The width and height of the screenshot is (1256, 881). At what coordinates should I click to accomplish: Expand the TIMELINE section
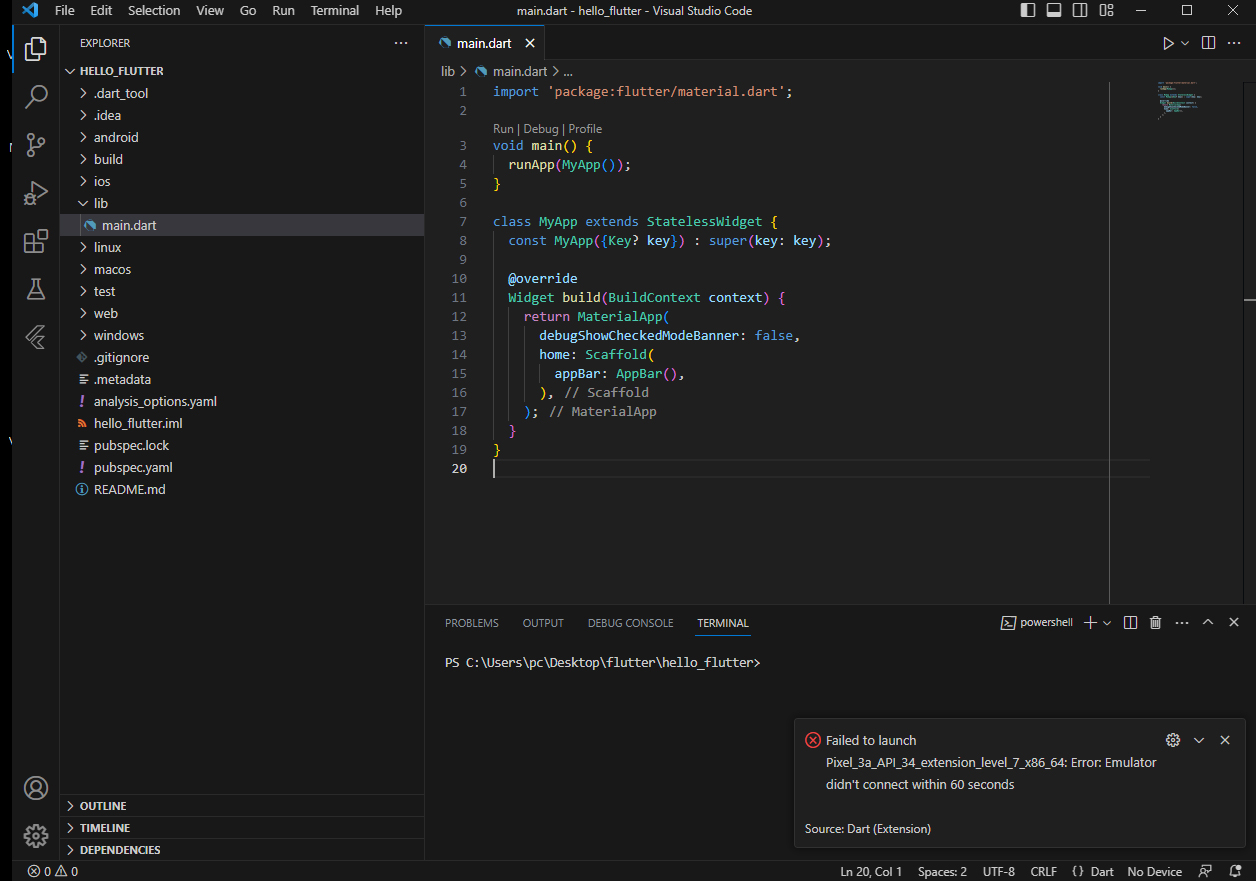click(242, 827)
